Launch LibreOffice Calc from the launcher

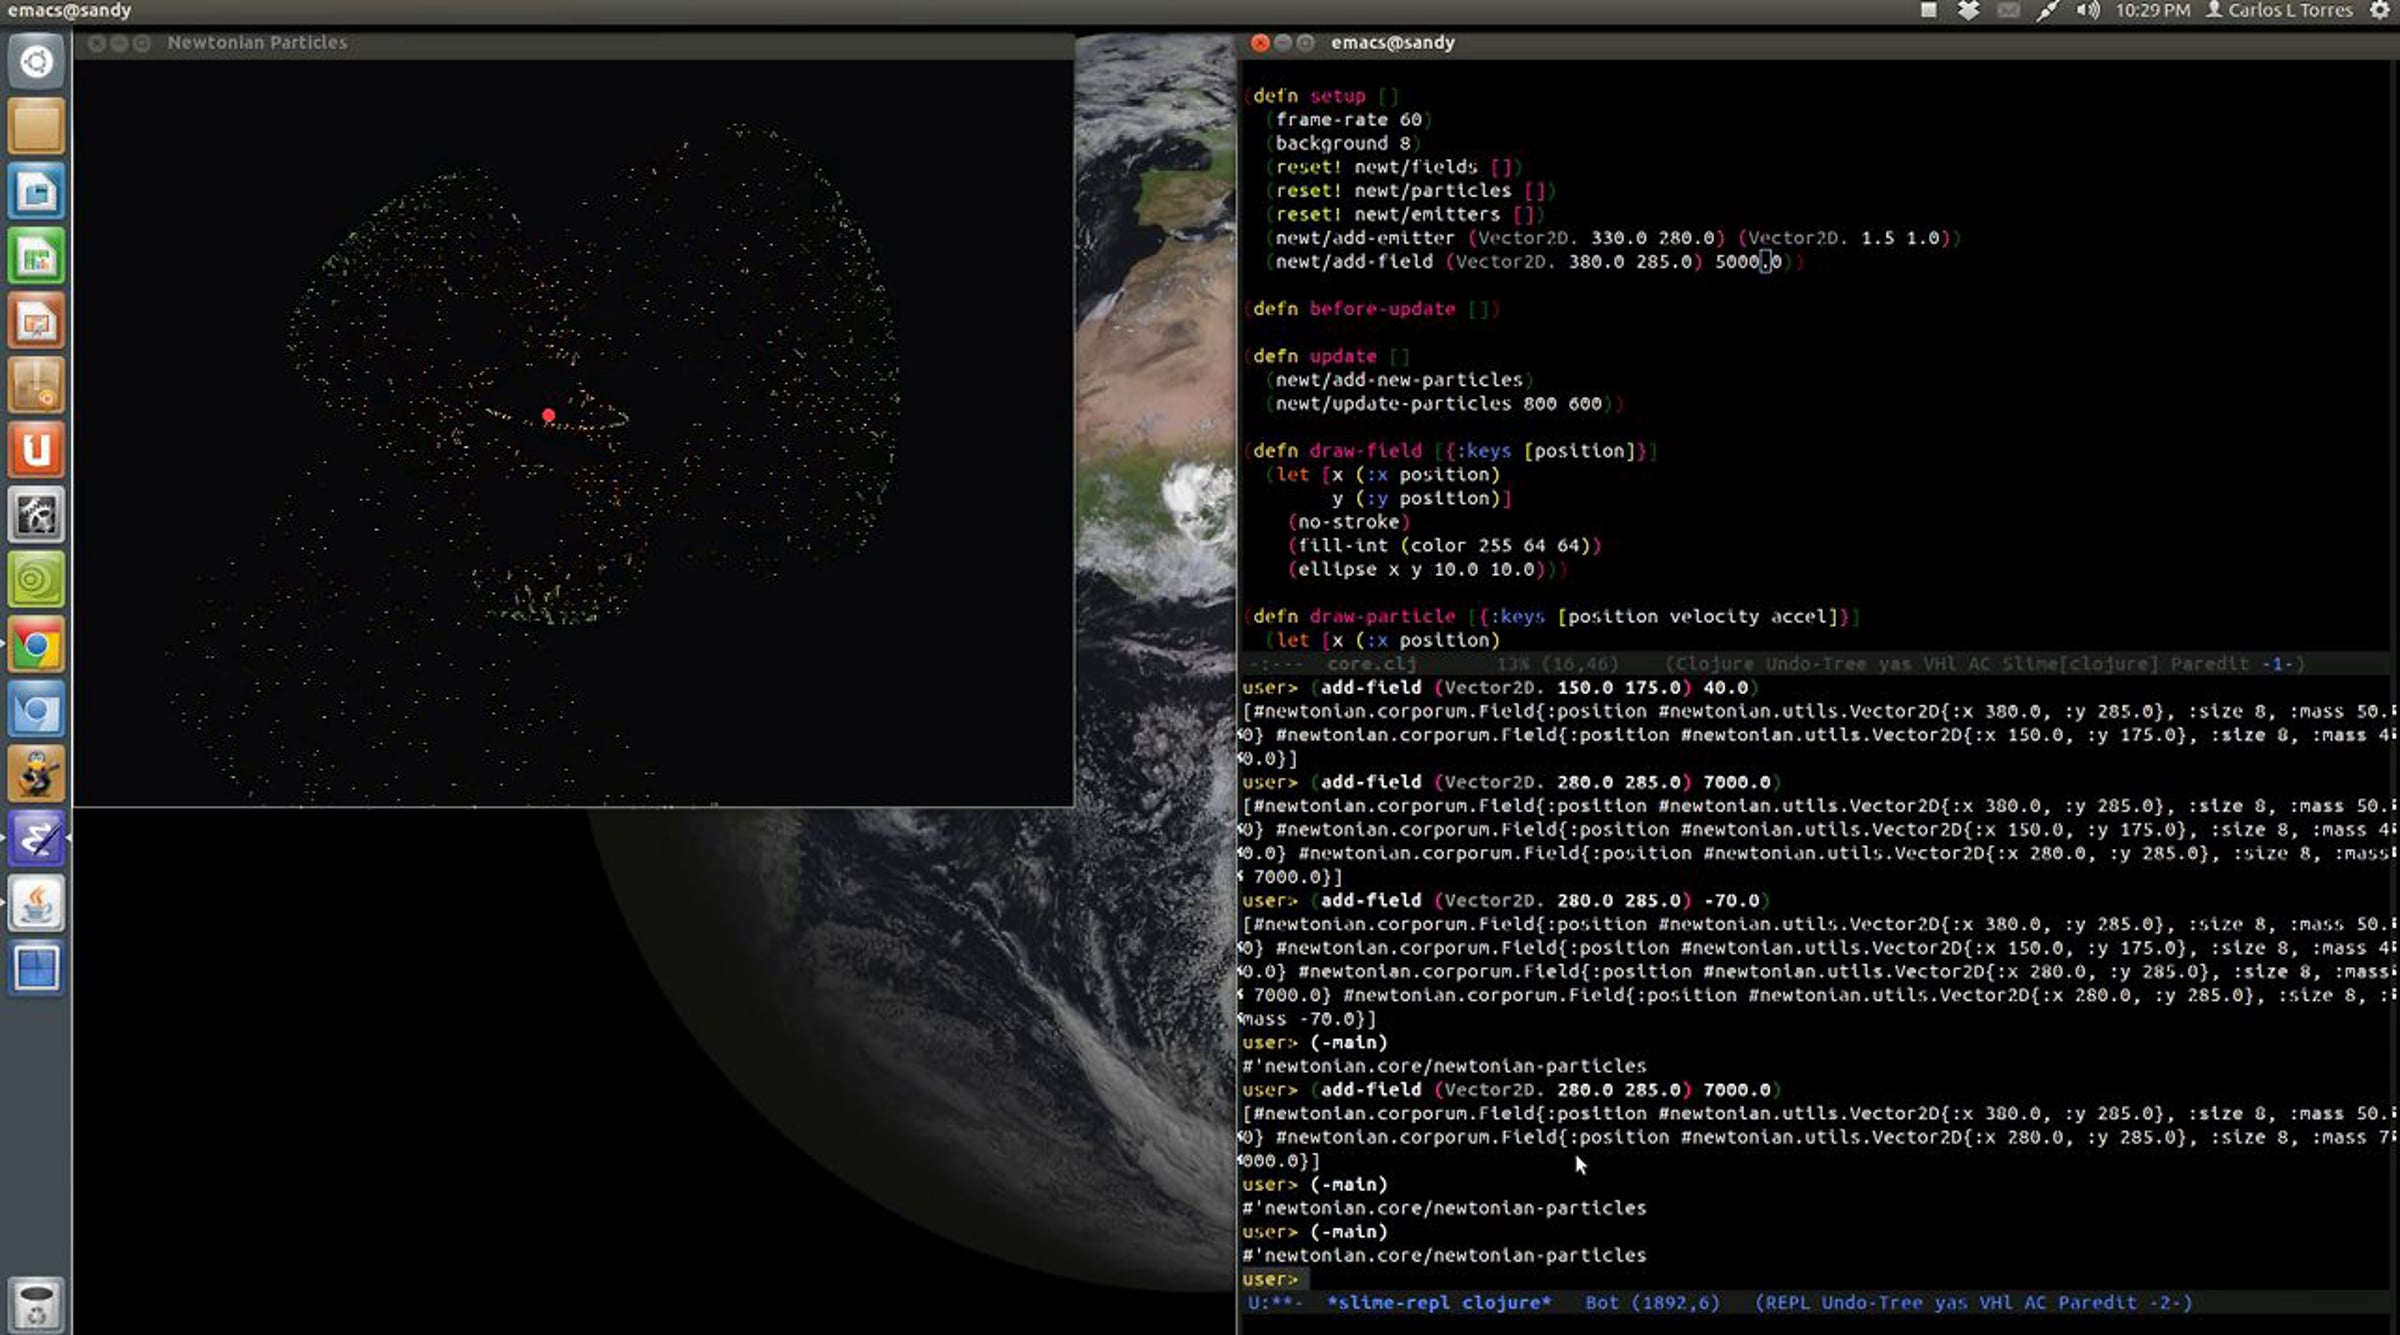(36, 257)
